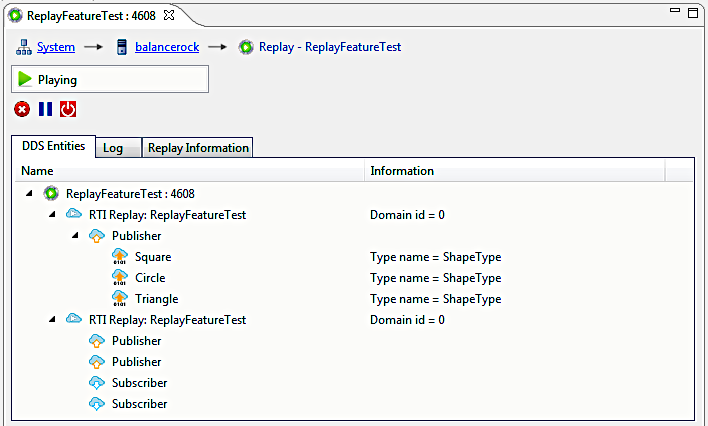Click the Replay - ReplayFeatureTest breadcrumb label
Image resolution: width=708 pixels, height=426 pixels.
point(330,47)
